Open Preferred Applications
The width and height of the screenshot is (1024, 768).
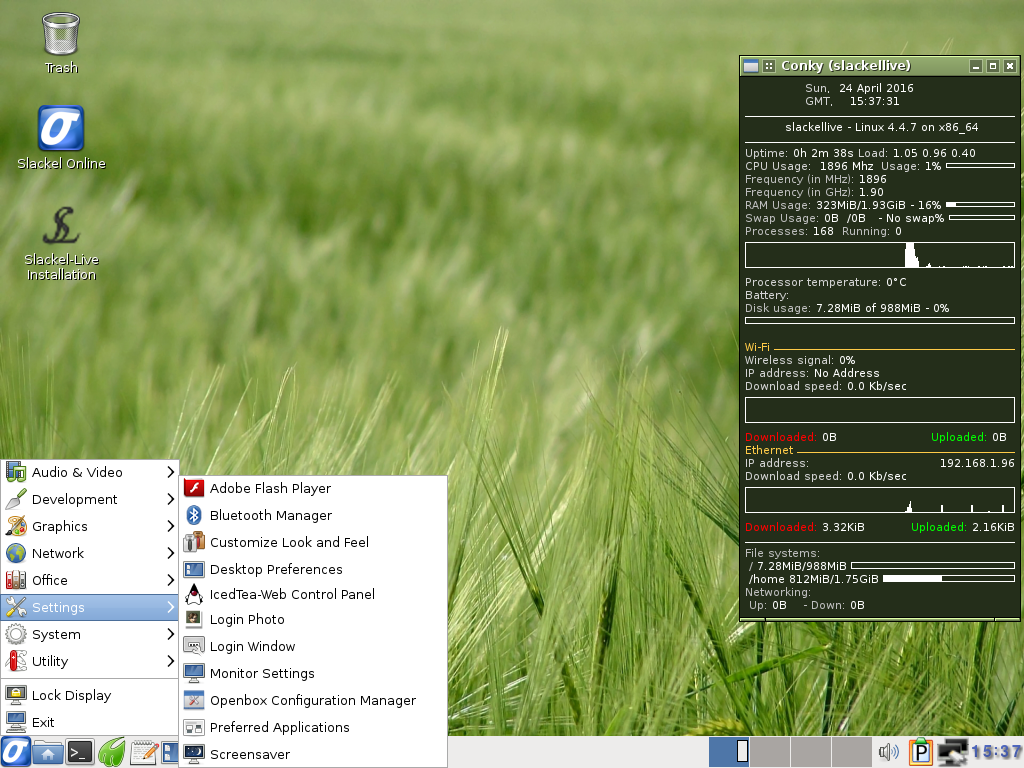coord(313,728)
